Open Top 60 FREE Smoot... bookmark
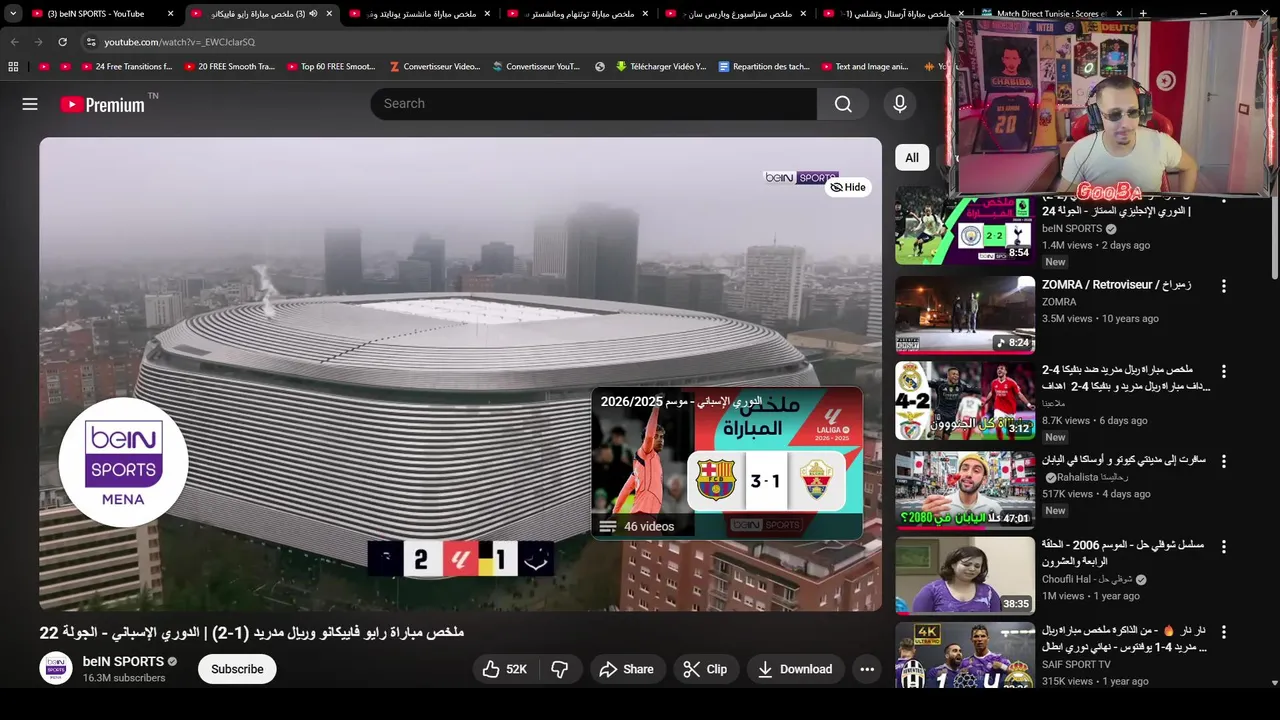 331,67
